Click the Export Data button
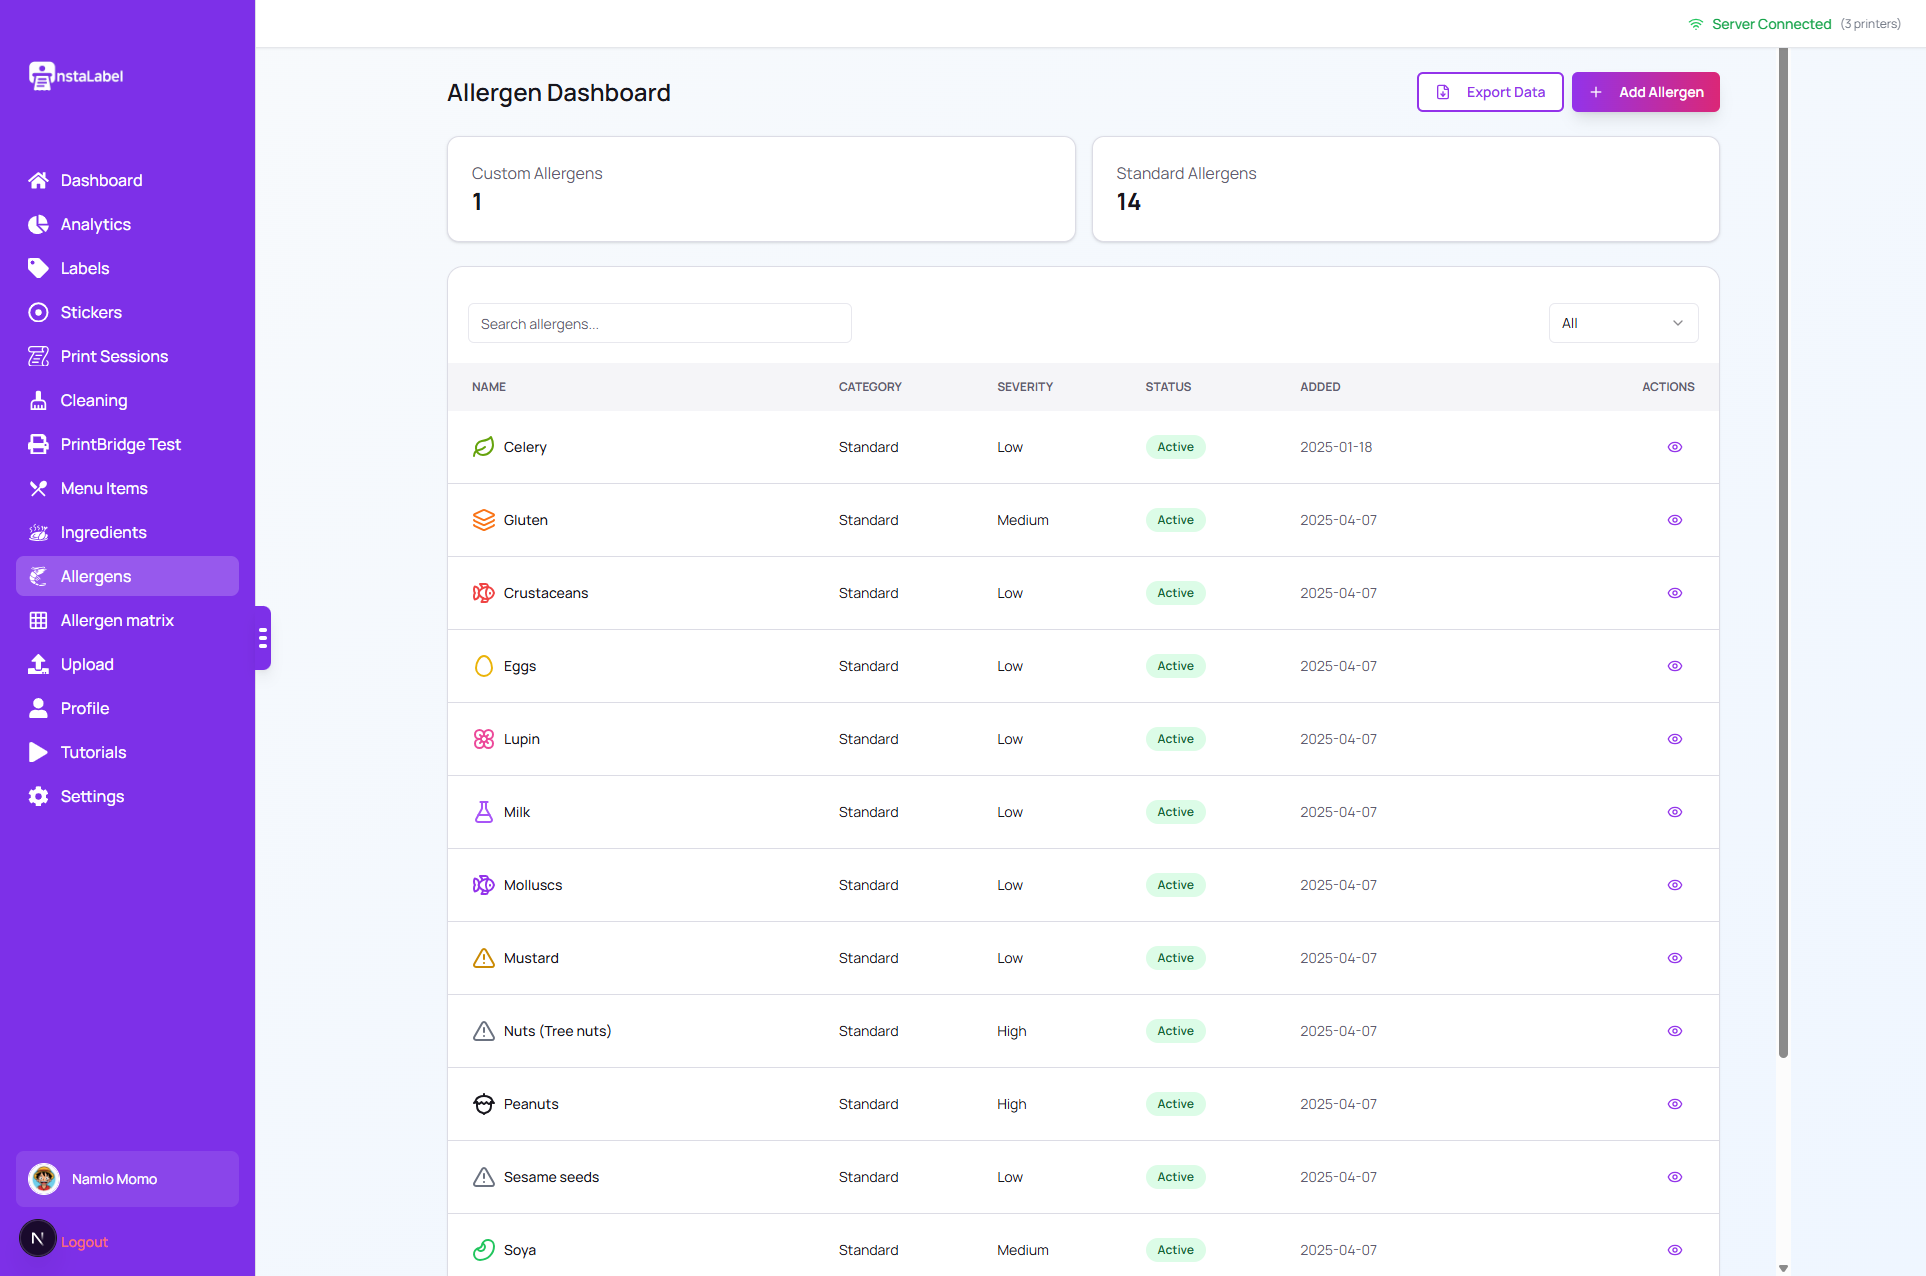Screen dimensions: 1926x1276 1490,92
